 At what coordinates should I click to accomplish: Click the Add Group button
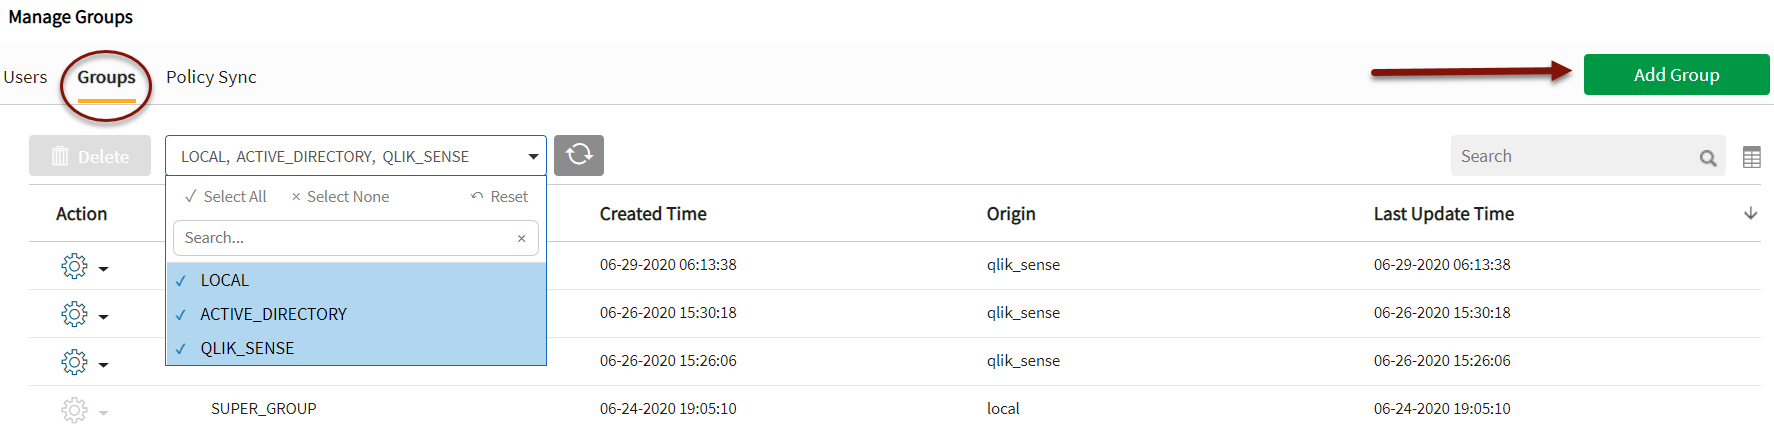click(x=1676, y=75)
